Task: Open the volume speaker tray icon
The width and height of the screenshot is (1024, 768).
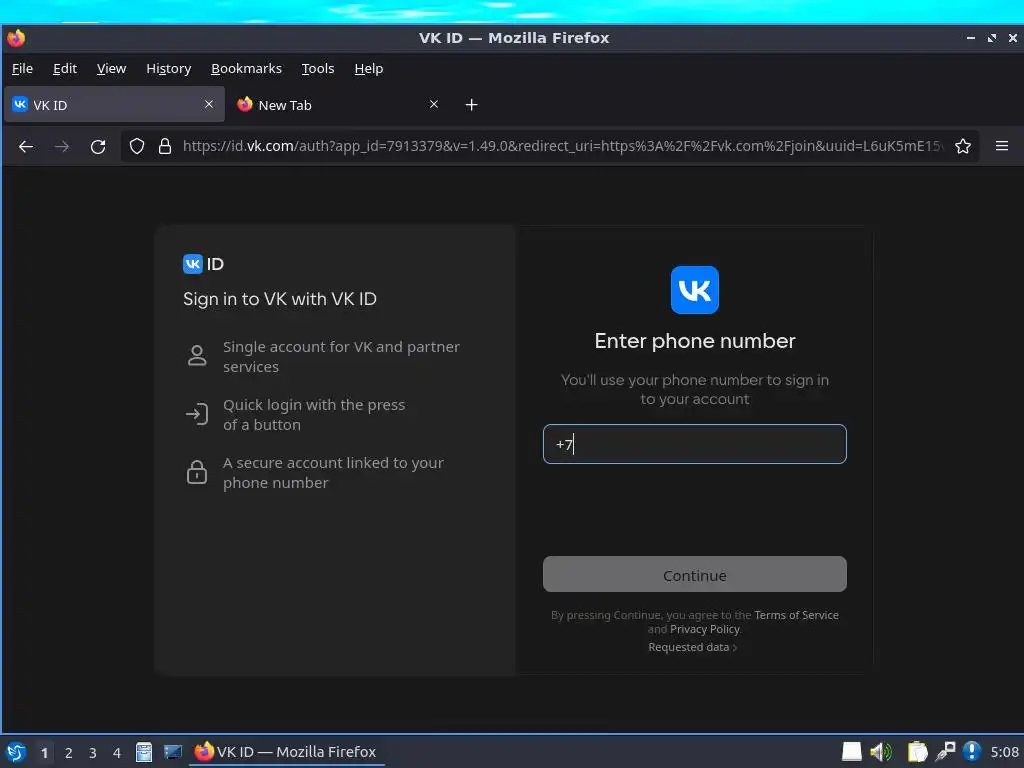Action: click(880, 752)
